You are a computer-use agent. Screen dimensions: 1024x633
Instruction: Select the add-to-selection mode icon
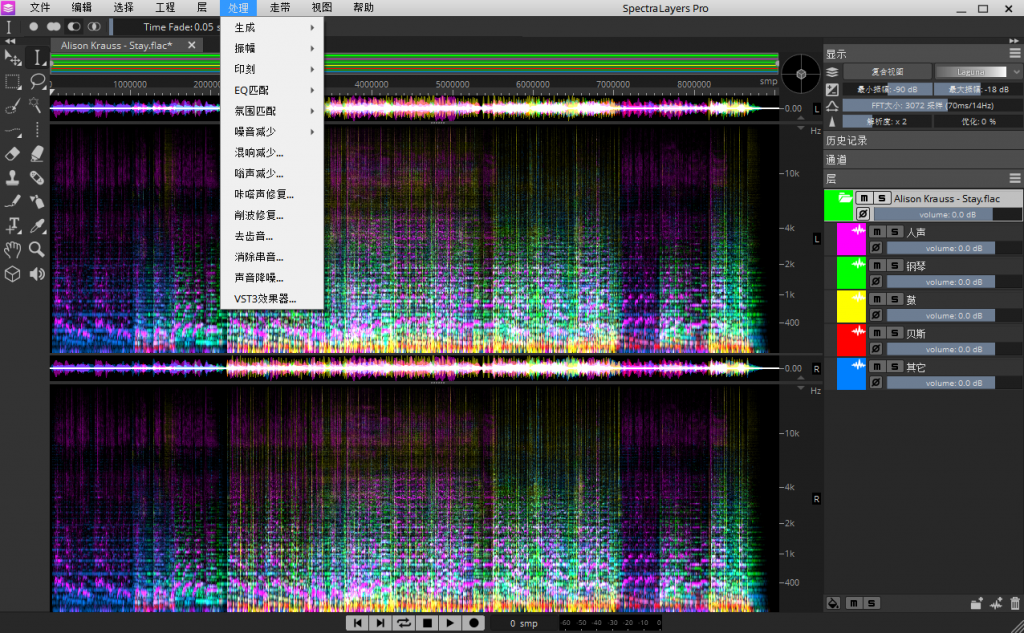tap(54, 27)
